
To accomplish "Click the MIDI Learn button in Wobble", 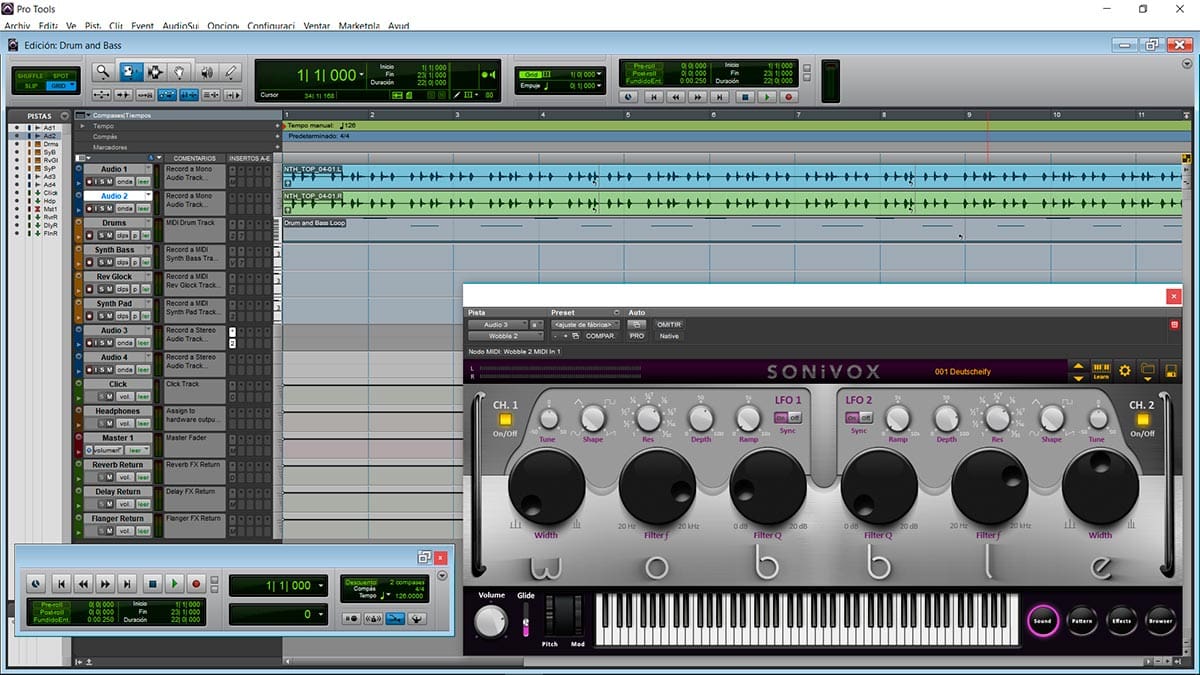I will click(1101, 371).
